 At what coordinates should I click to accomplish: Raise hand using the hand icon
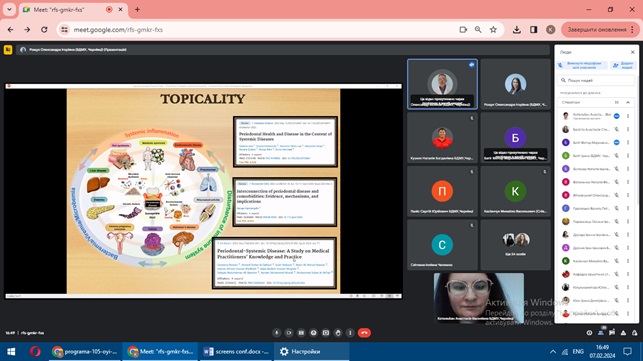tap(338, 333)
